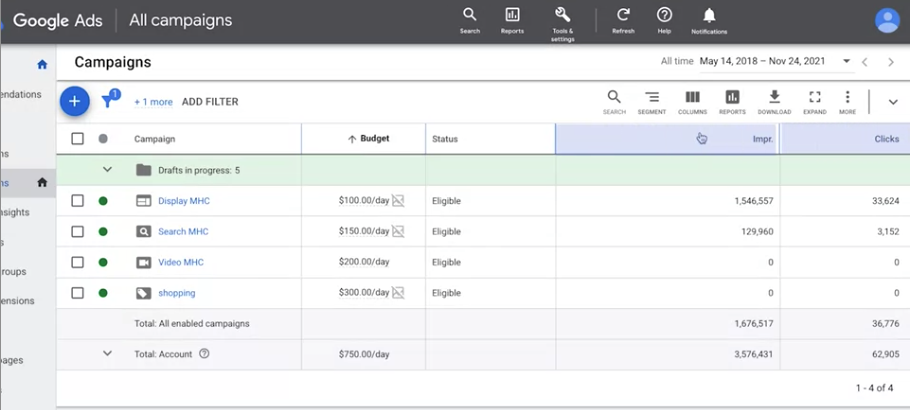Click the blue plus new campaign button
Screen dimensions: 910x410
point(74,101)
